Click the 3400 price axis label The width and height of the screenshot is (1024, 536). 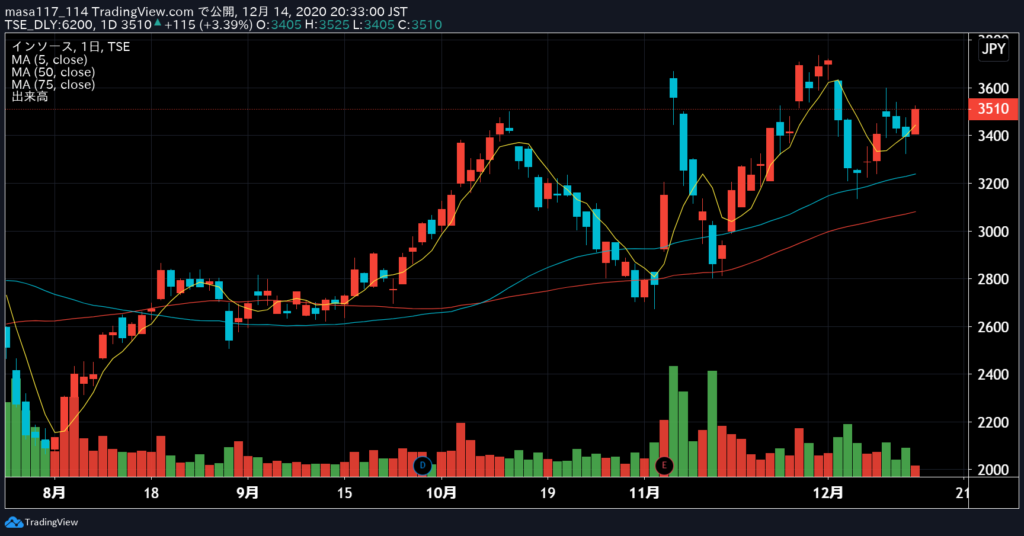pyautogui.click(x=993, y=136)
